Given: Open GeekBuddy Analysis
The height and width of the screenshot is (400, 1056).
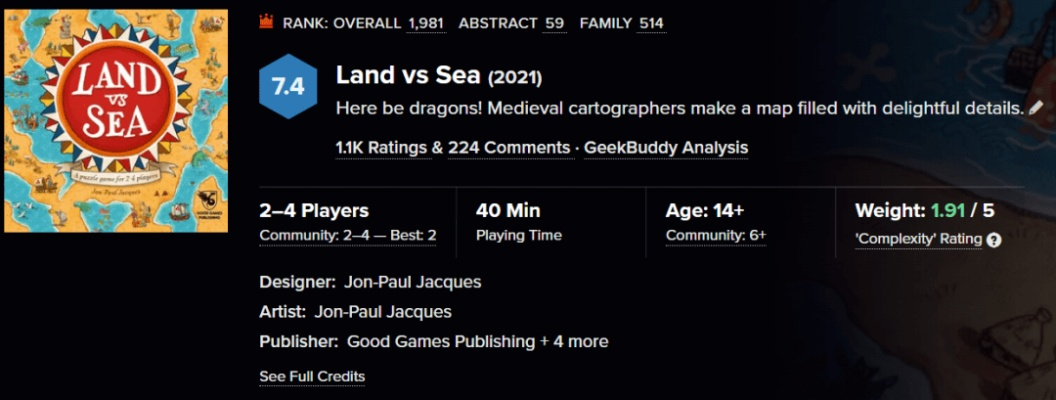Looking at the screenshot, I should pyautogui.click(x=665, y=148).
